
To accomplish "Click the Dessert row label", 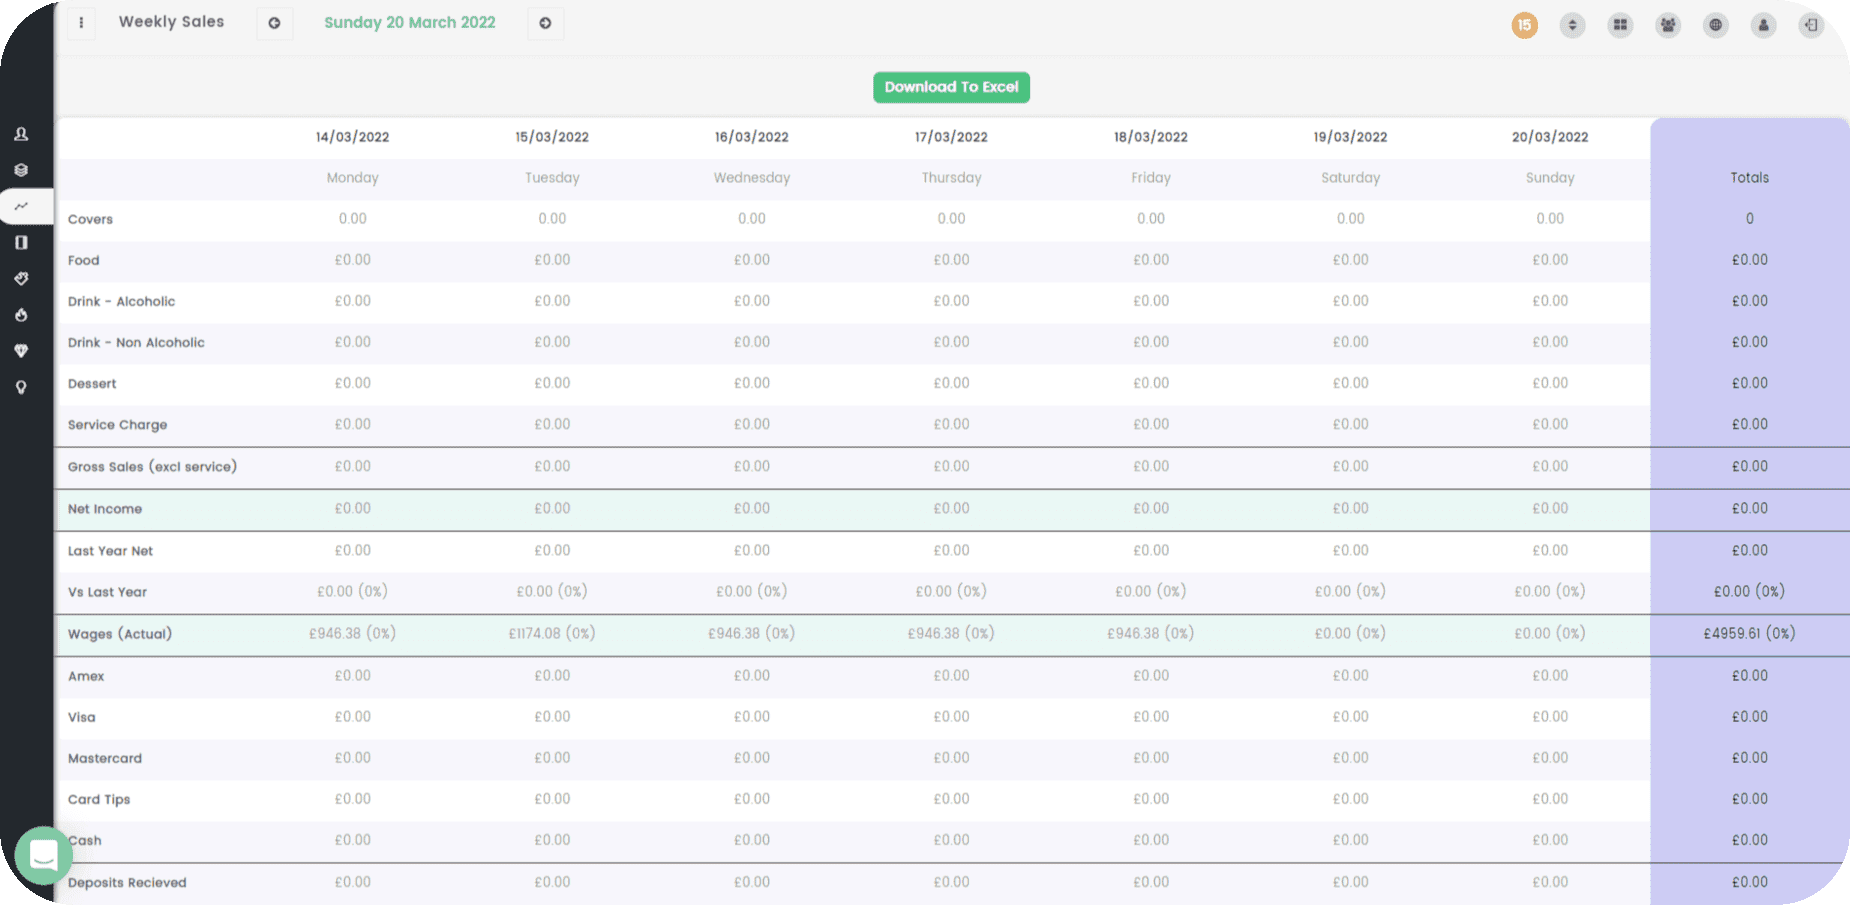I will click(92, 383).
